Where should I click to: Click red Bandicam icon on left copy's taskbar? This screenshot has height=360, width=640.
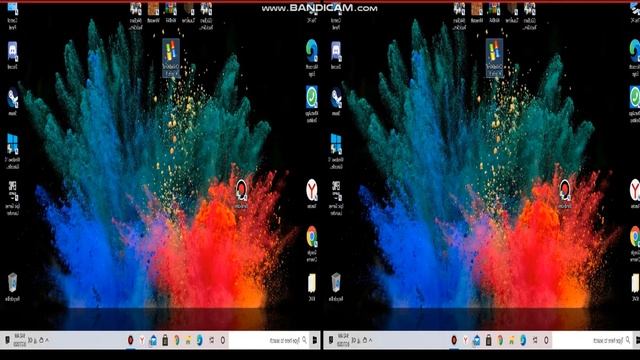130,340
